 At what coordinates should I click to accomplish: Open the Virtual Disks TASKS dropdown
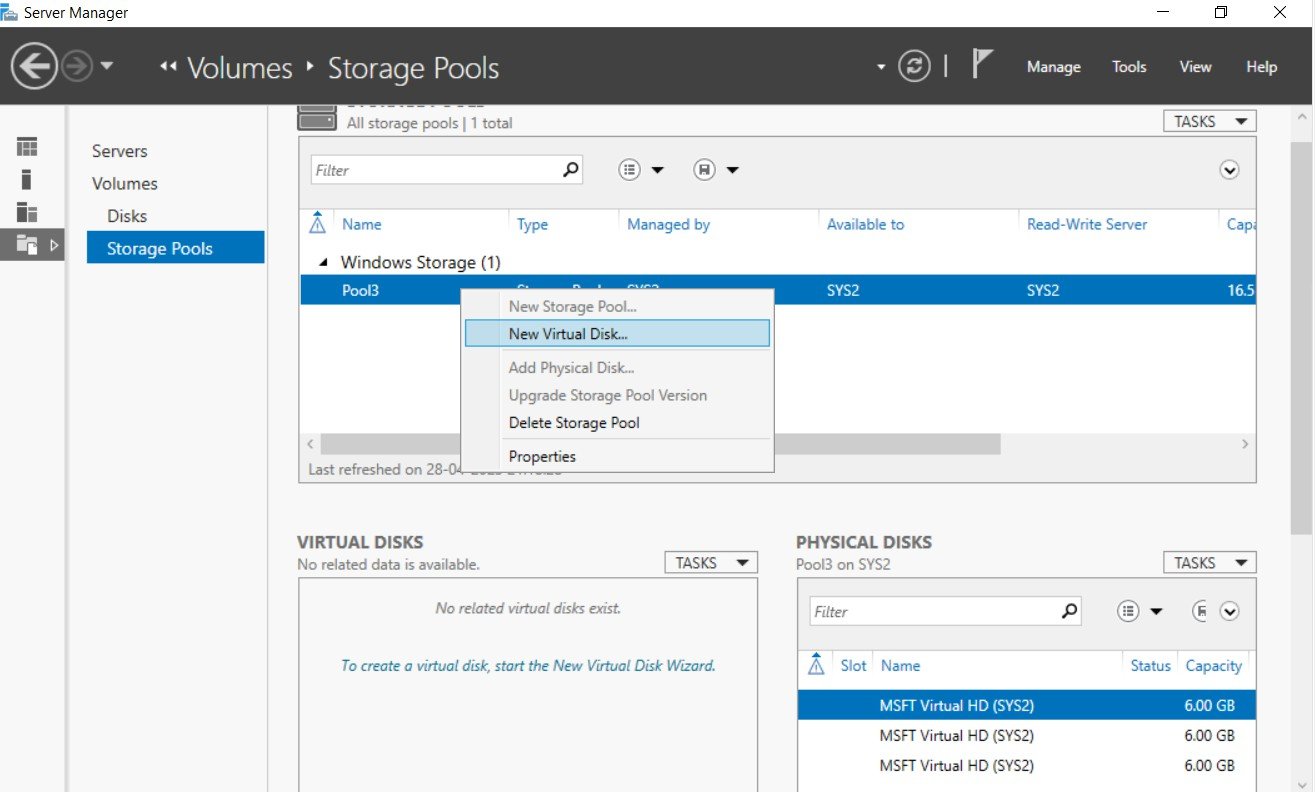coord(711,563)
